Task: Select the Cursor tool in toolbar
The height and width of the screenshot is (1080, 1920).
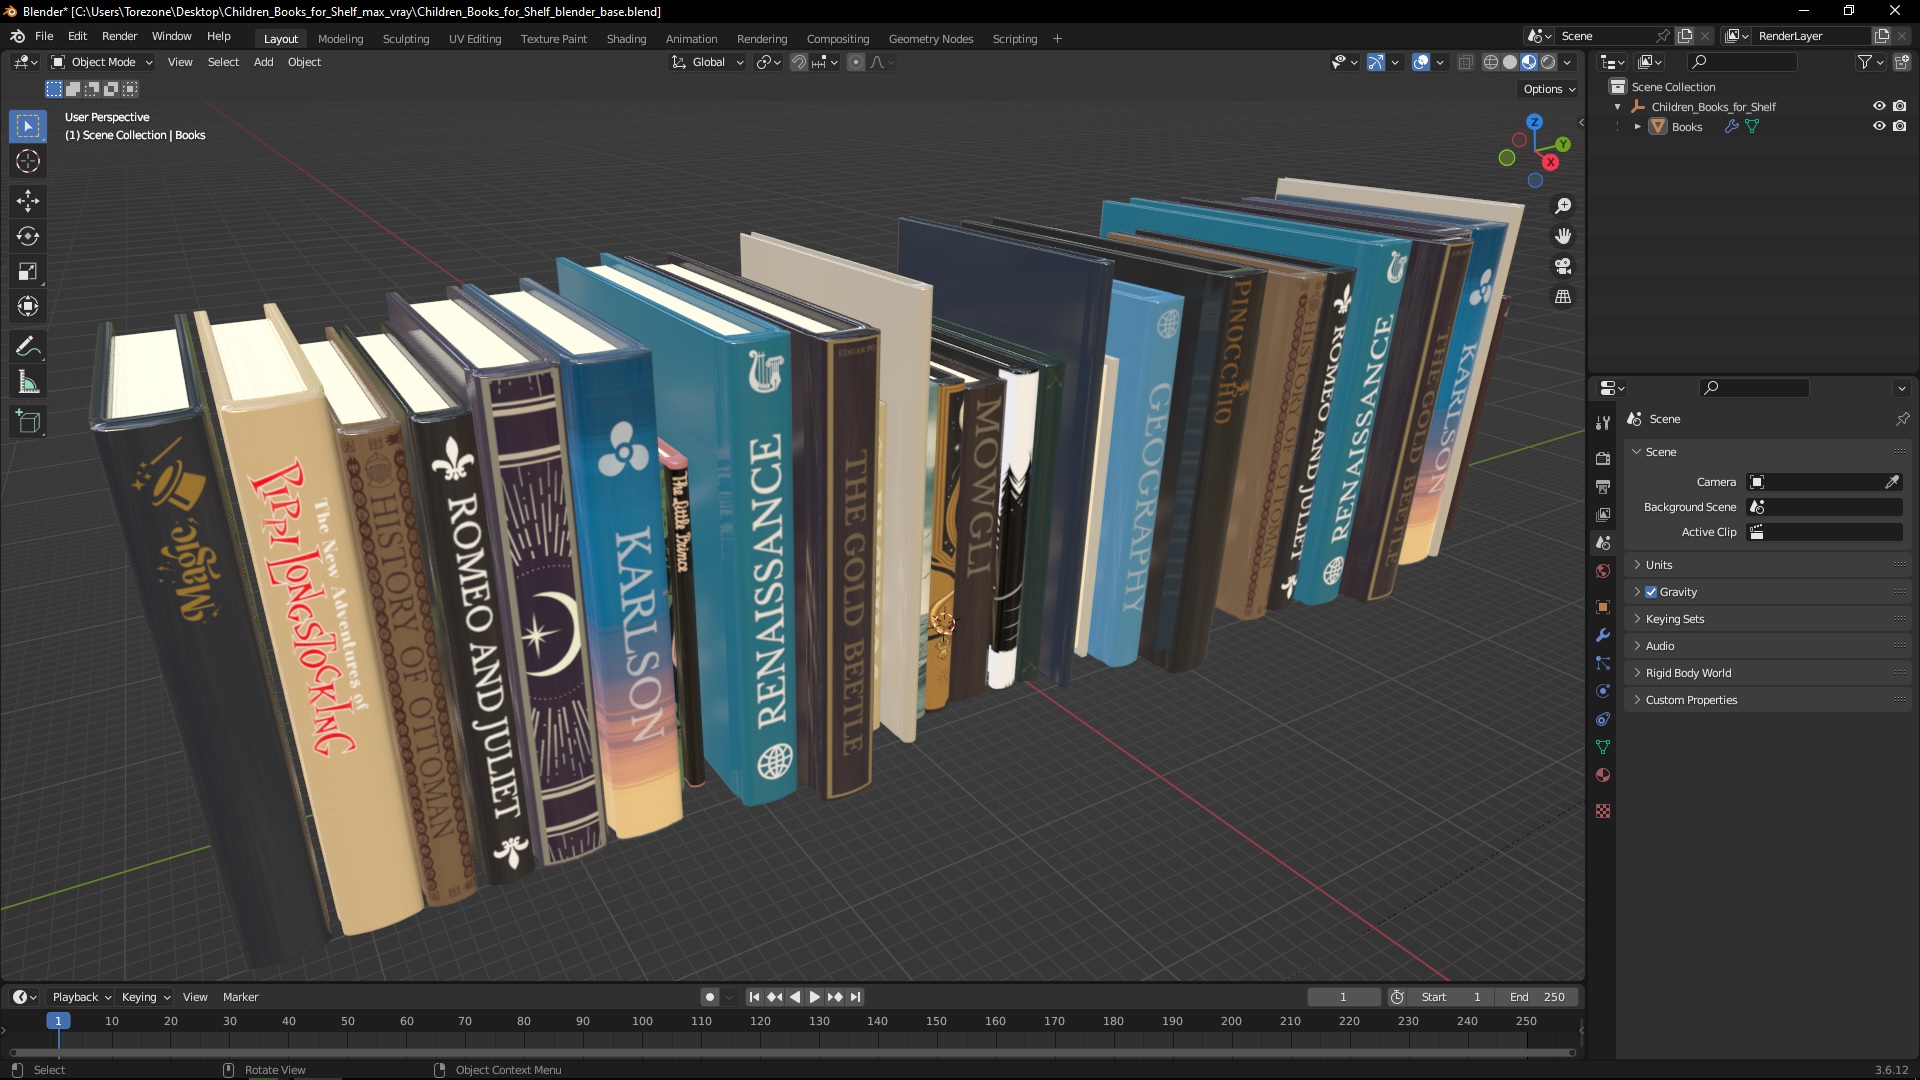Action: click(x=28, y=162)
